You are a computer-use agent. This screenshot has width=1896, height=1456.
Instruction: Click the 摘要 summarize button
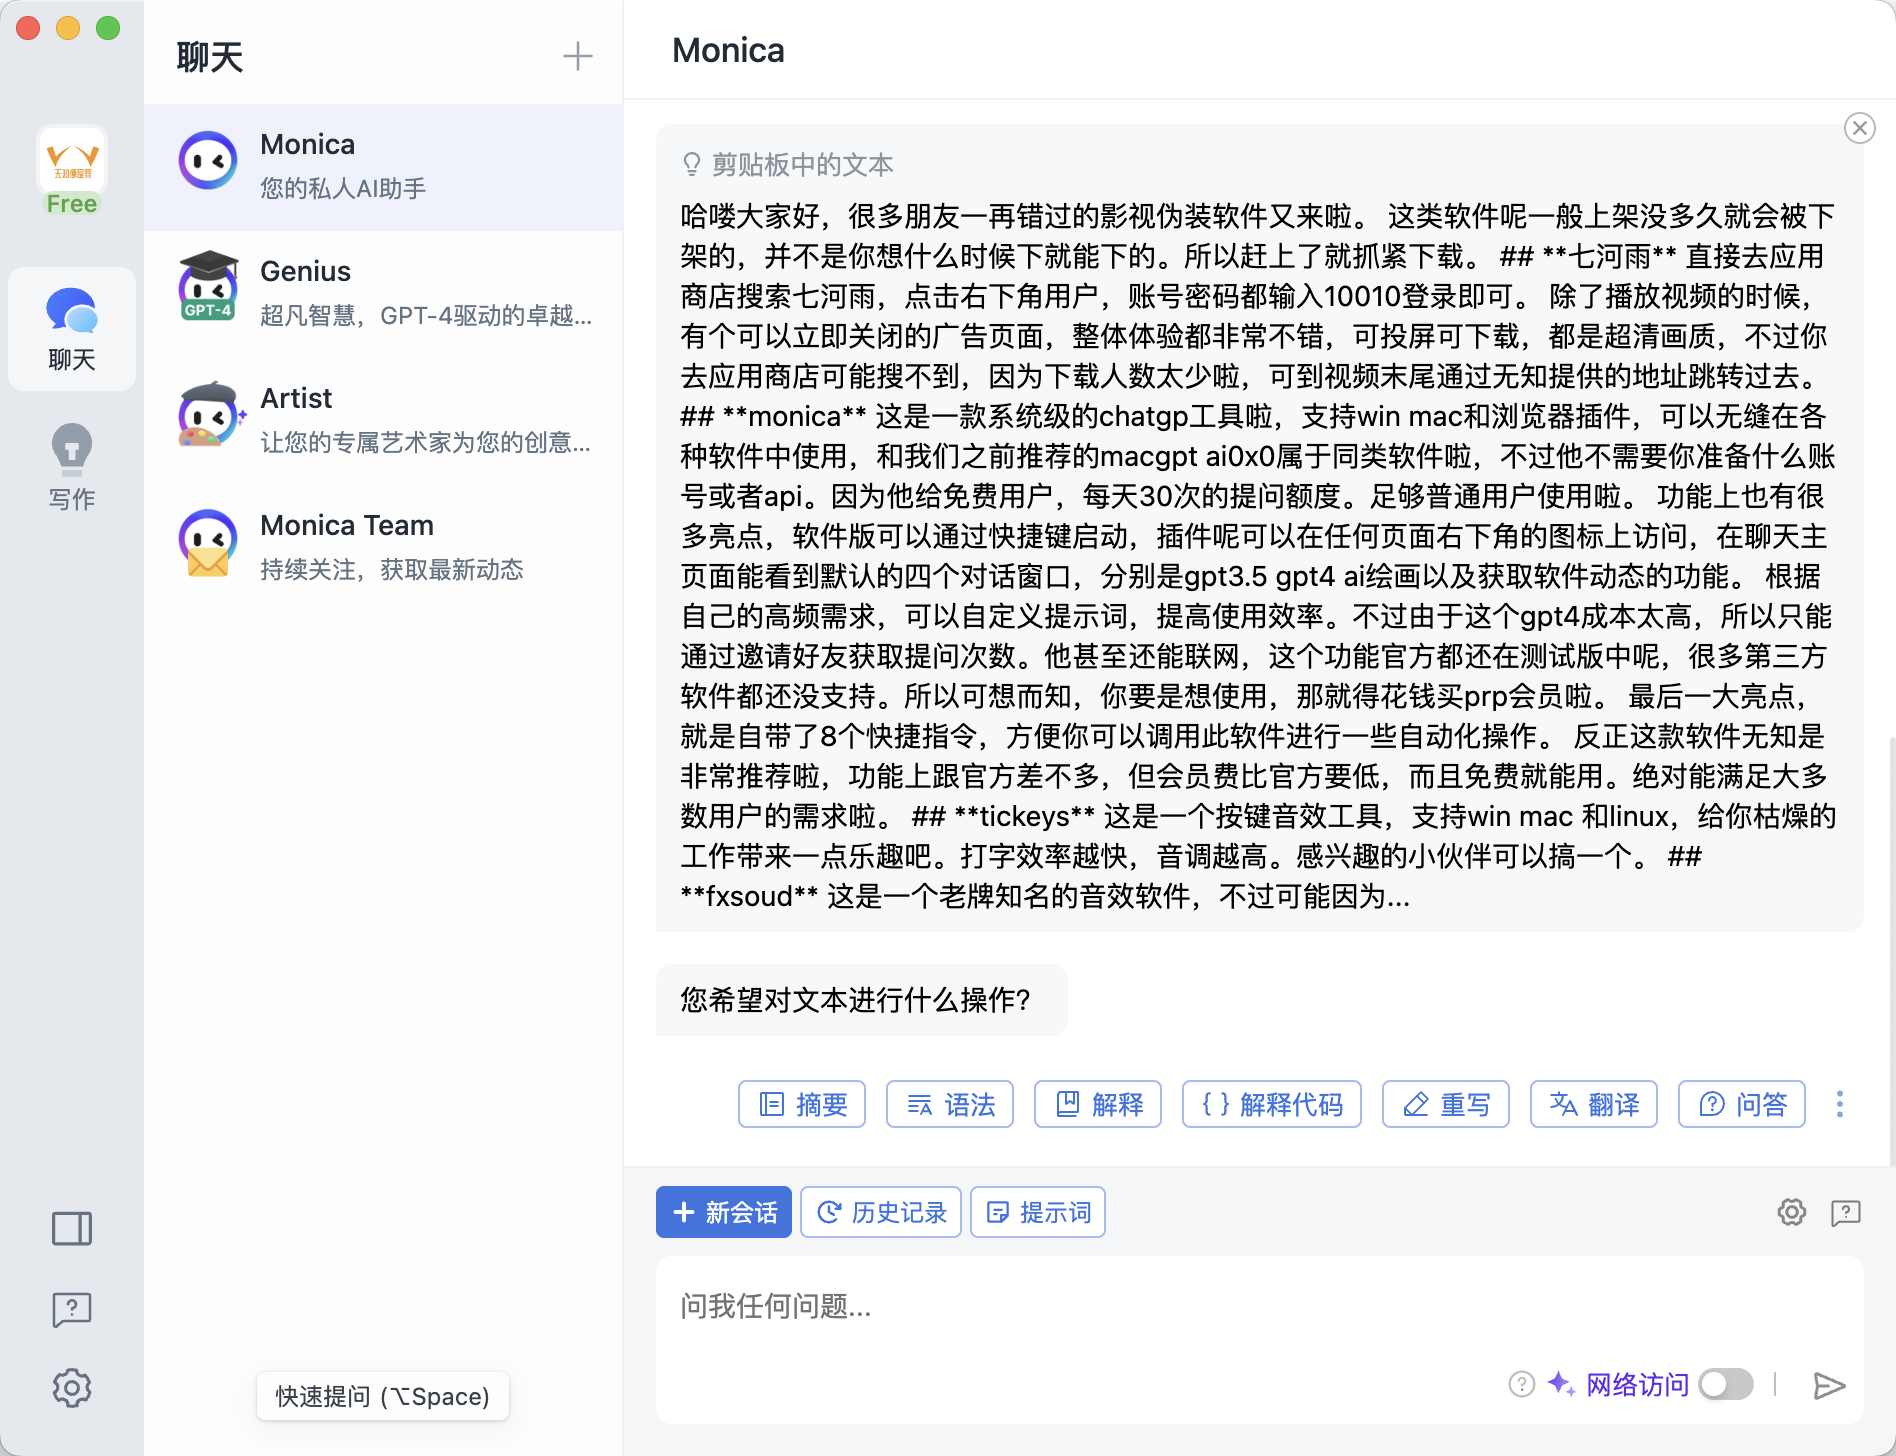[x=802, y=1104]
